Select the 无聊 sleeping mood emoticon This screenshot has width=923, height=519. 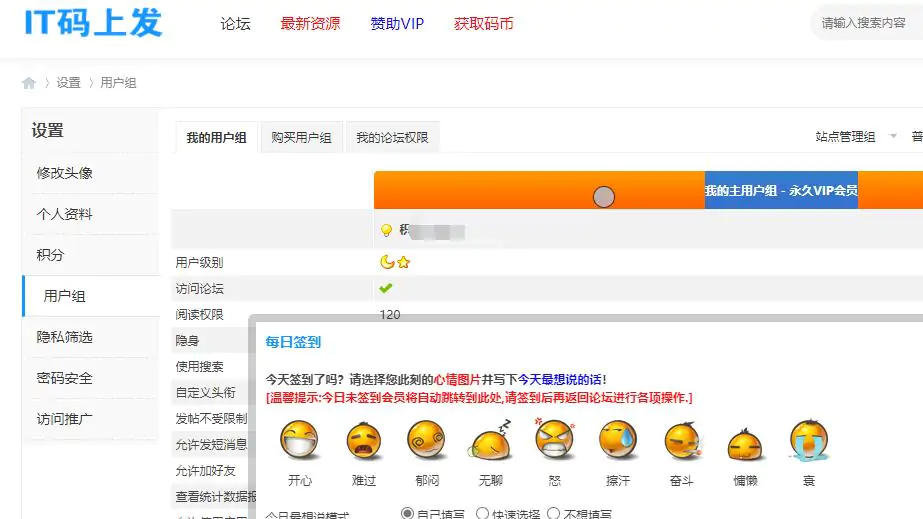(x=490, y=440)
